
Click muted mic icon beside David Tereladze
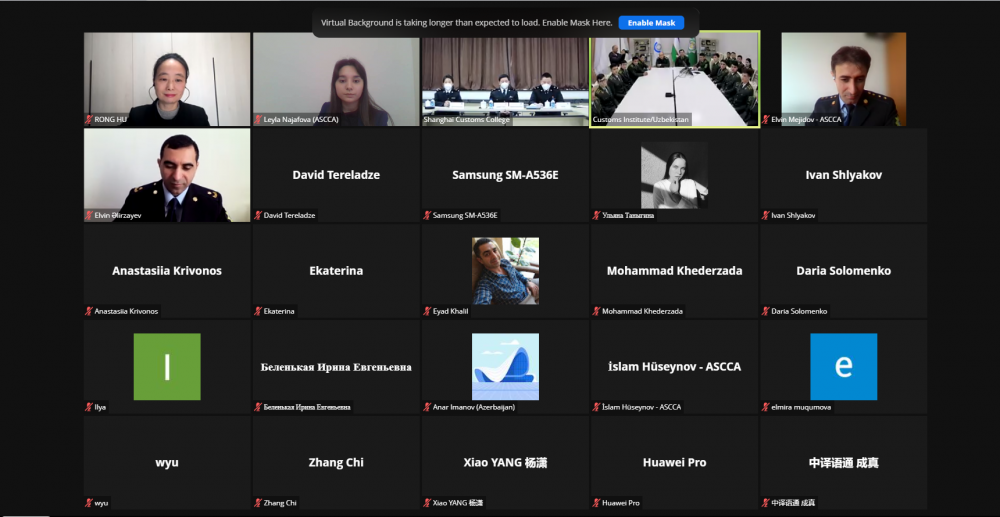(x=258, y=215)
